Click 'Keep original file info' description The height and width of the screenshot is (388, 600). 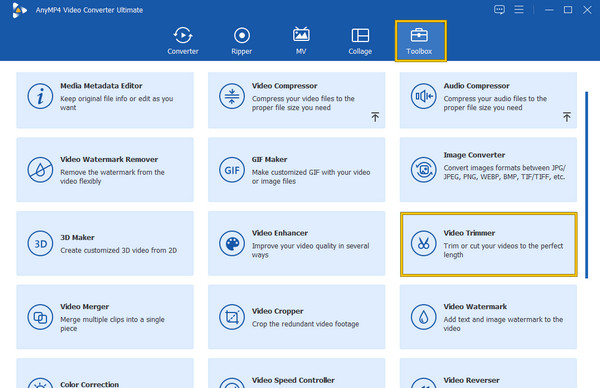(116, 103)
